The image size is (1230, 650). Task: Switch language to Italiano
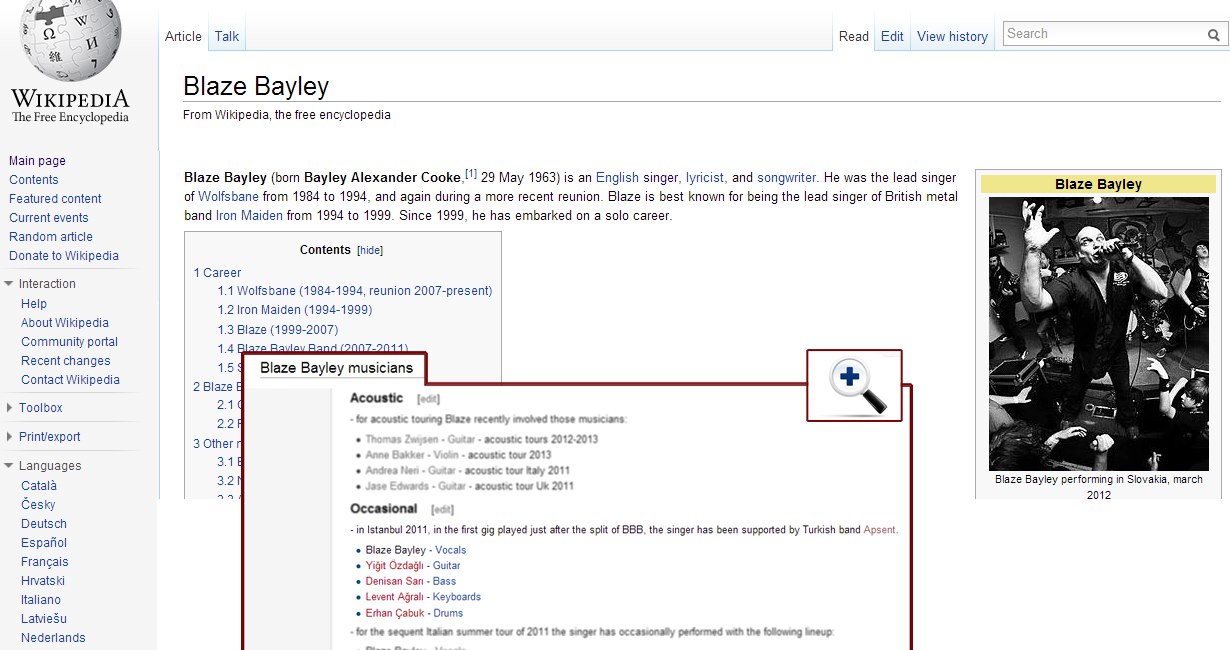click(41, 600)
